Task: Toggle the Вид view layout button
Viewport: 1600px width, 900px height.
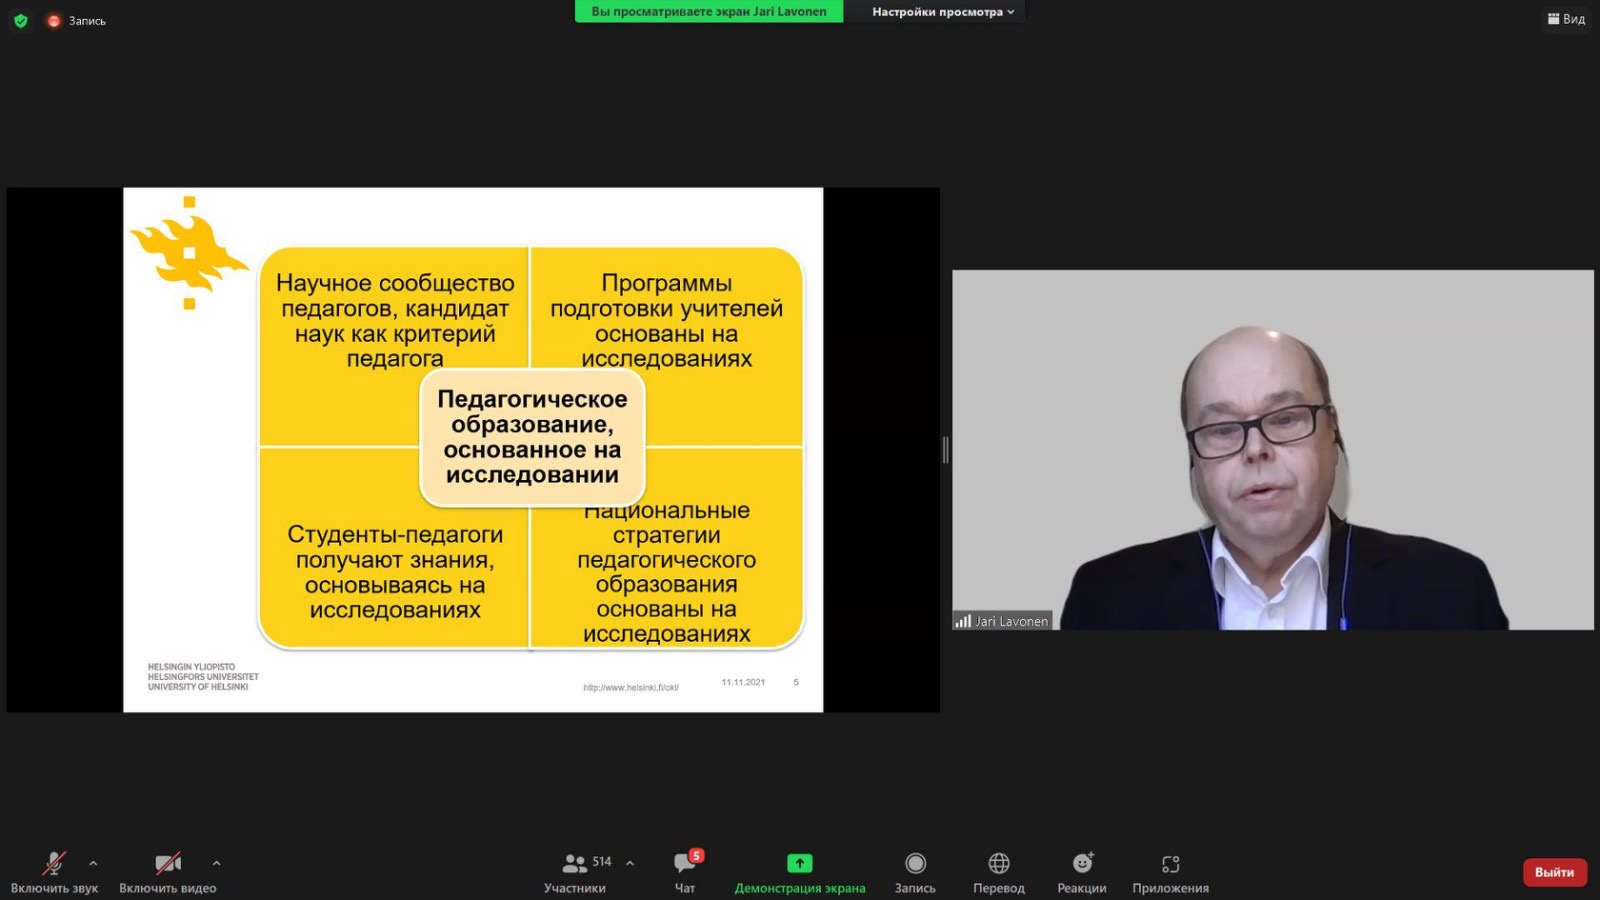Action: tap(1566, 19)
